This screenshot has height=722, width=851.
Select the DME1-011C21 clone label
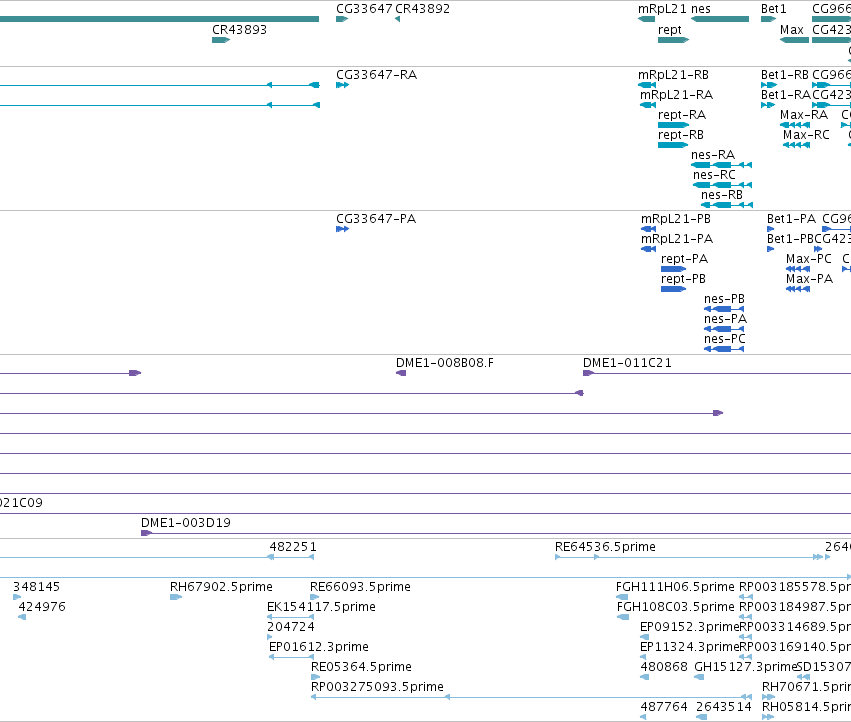coord(627,363)
